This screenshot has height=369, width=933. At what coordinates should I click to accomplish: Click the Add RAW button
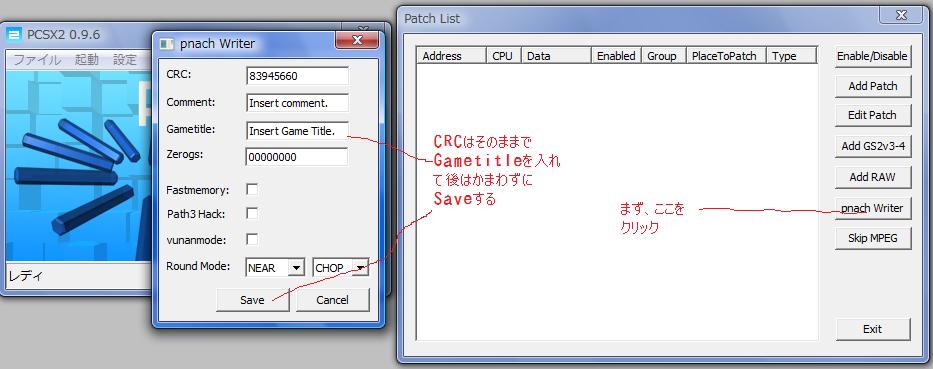tap(872, 177)
